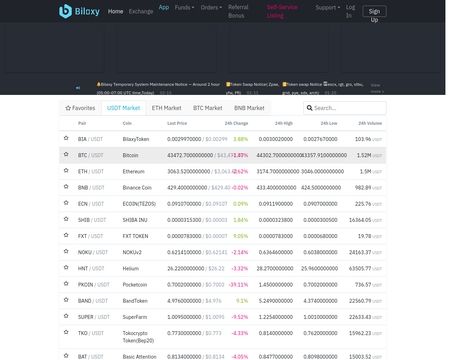
Task: Click the SuperFarm coin name
Action: 135,317
